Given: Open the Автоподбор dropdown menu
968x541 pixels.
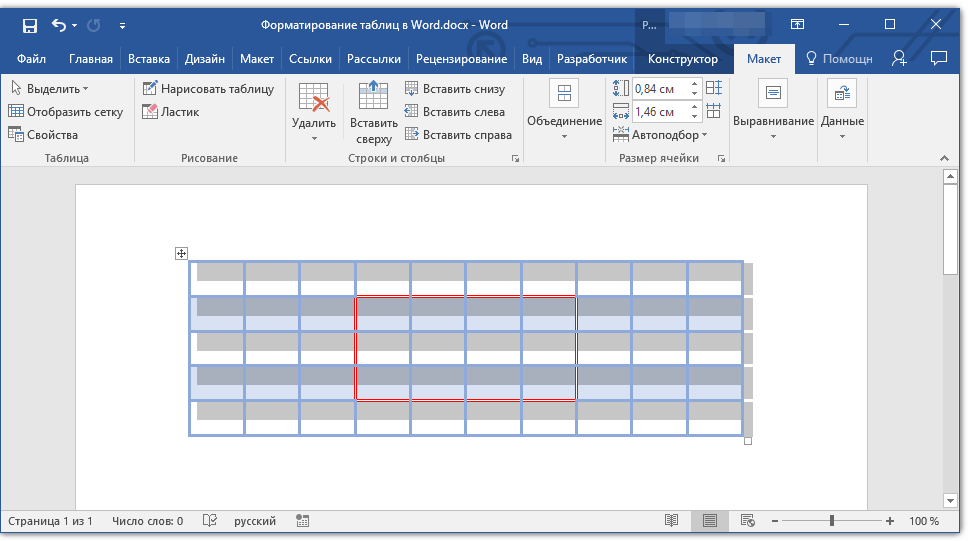Looking at the screenshot, I should [668, 134].
